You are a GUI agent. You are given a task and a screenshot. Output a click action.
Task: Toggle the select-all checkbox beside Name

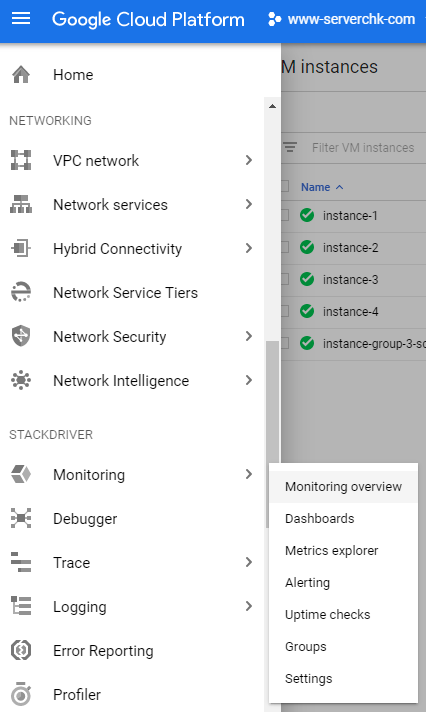point(285,187)
